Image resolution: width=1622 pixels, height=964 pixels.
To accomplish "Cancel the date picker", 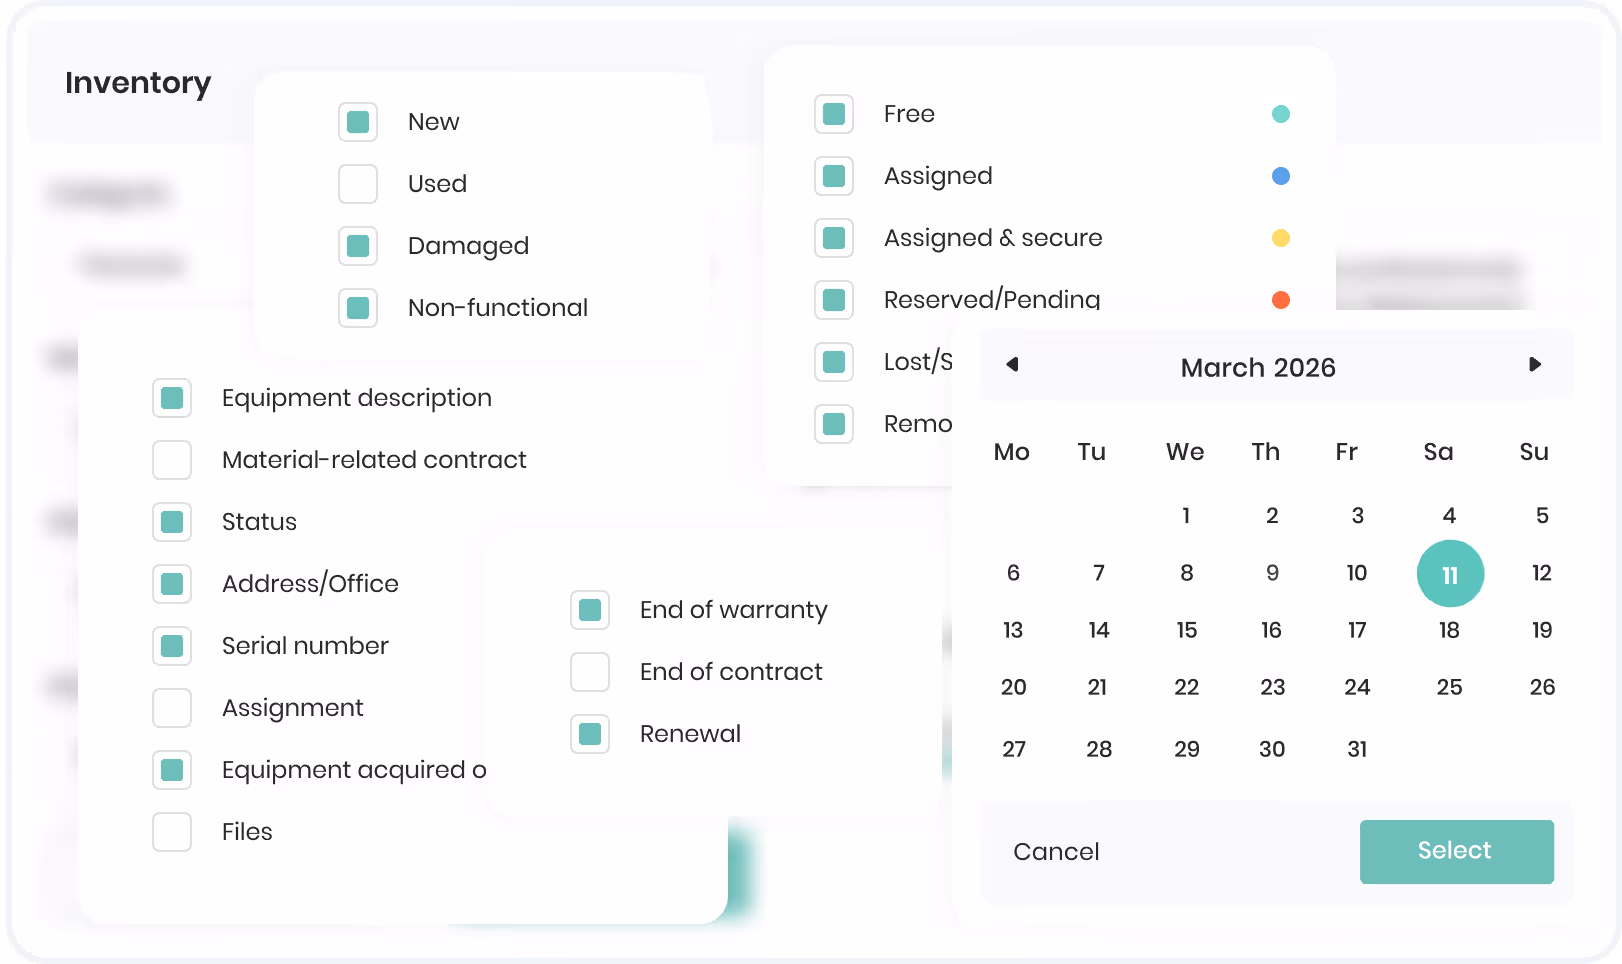I will 1056,852.
